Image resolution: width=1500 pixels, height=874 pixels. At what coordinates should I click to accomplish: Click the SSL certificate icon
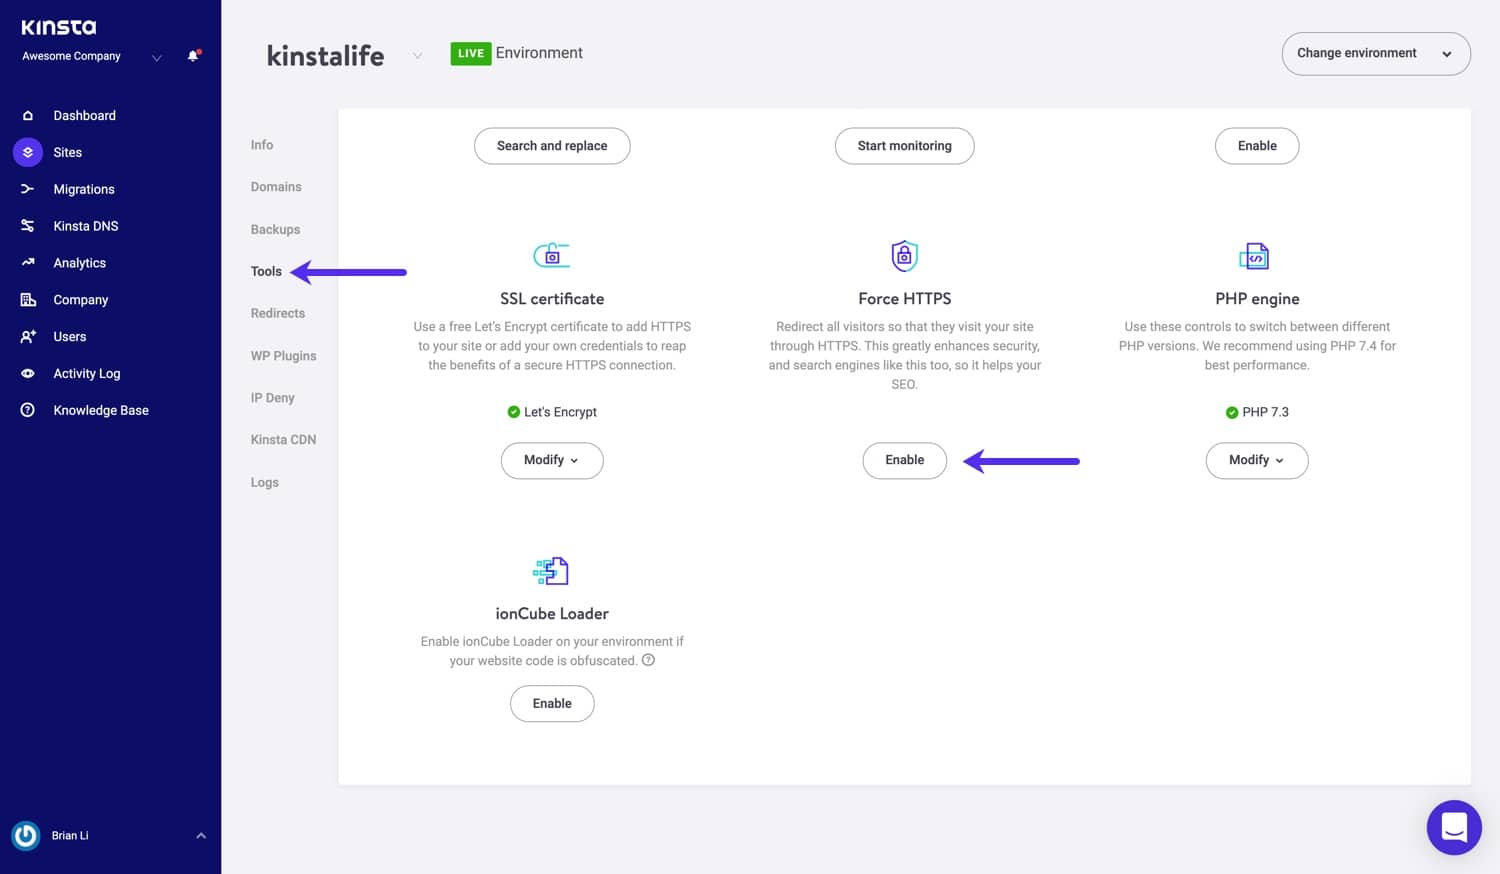[552, 256]
